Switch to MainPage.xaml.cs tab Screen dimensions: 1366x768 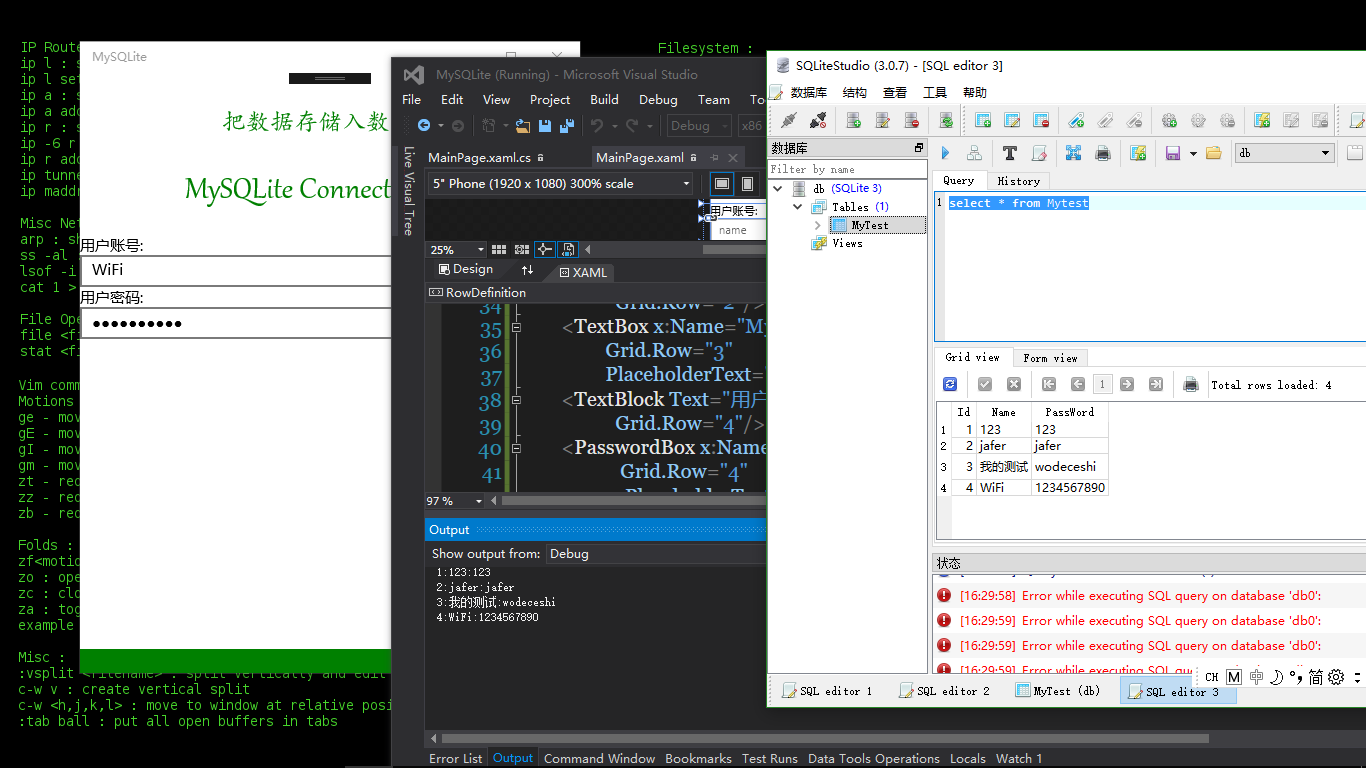click(x=479, y=158)
